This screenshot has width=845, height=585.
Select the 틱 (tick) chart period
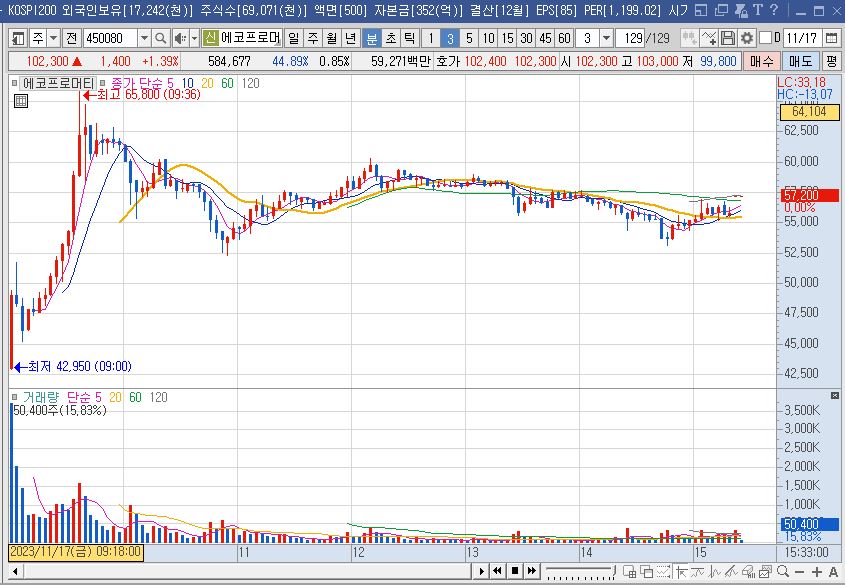pyautogui.click(x=409, y=38)
